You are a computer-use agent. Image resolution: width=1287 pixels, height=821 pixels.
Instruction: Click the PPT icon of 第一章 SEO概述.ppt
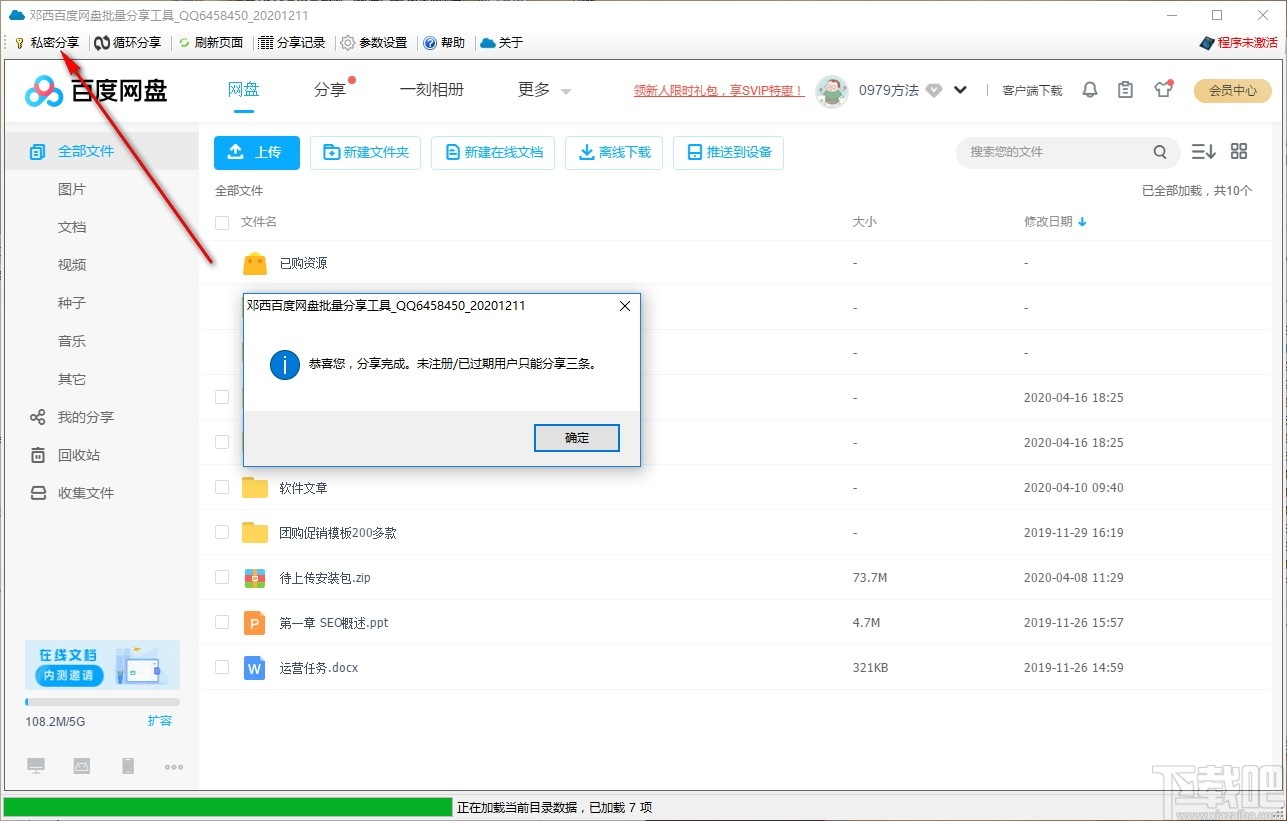click(x=255, y=623)
